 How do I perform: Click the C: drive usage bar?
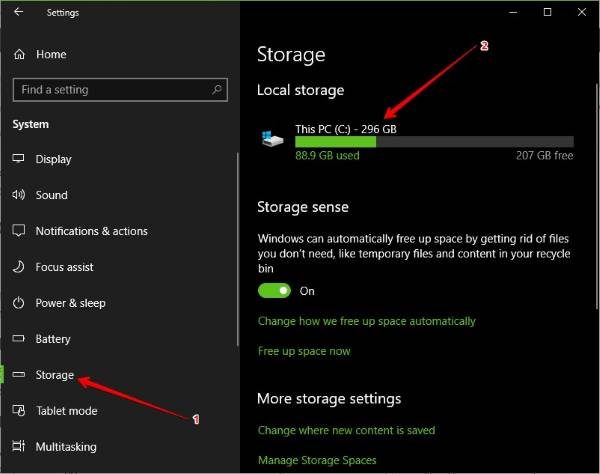[x=434, y=142]
